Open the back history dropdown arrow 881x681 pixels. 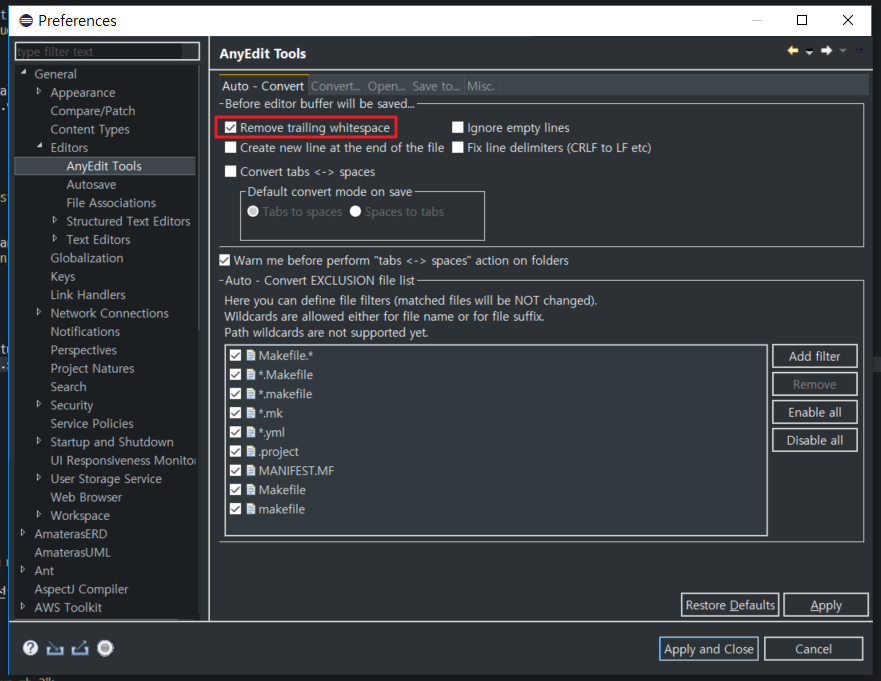[x=809, y=52]
